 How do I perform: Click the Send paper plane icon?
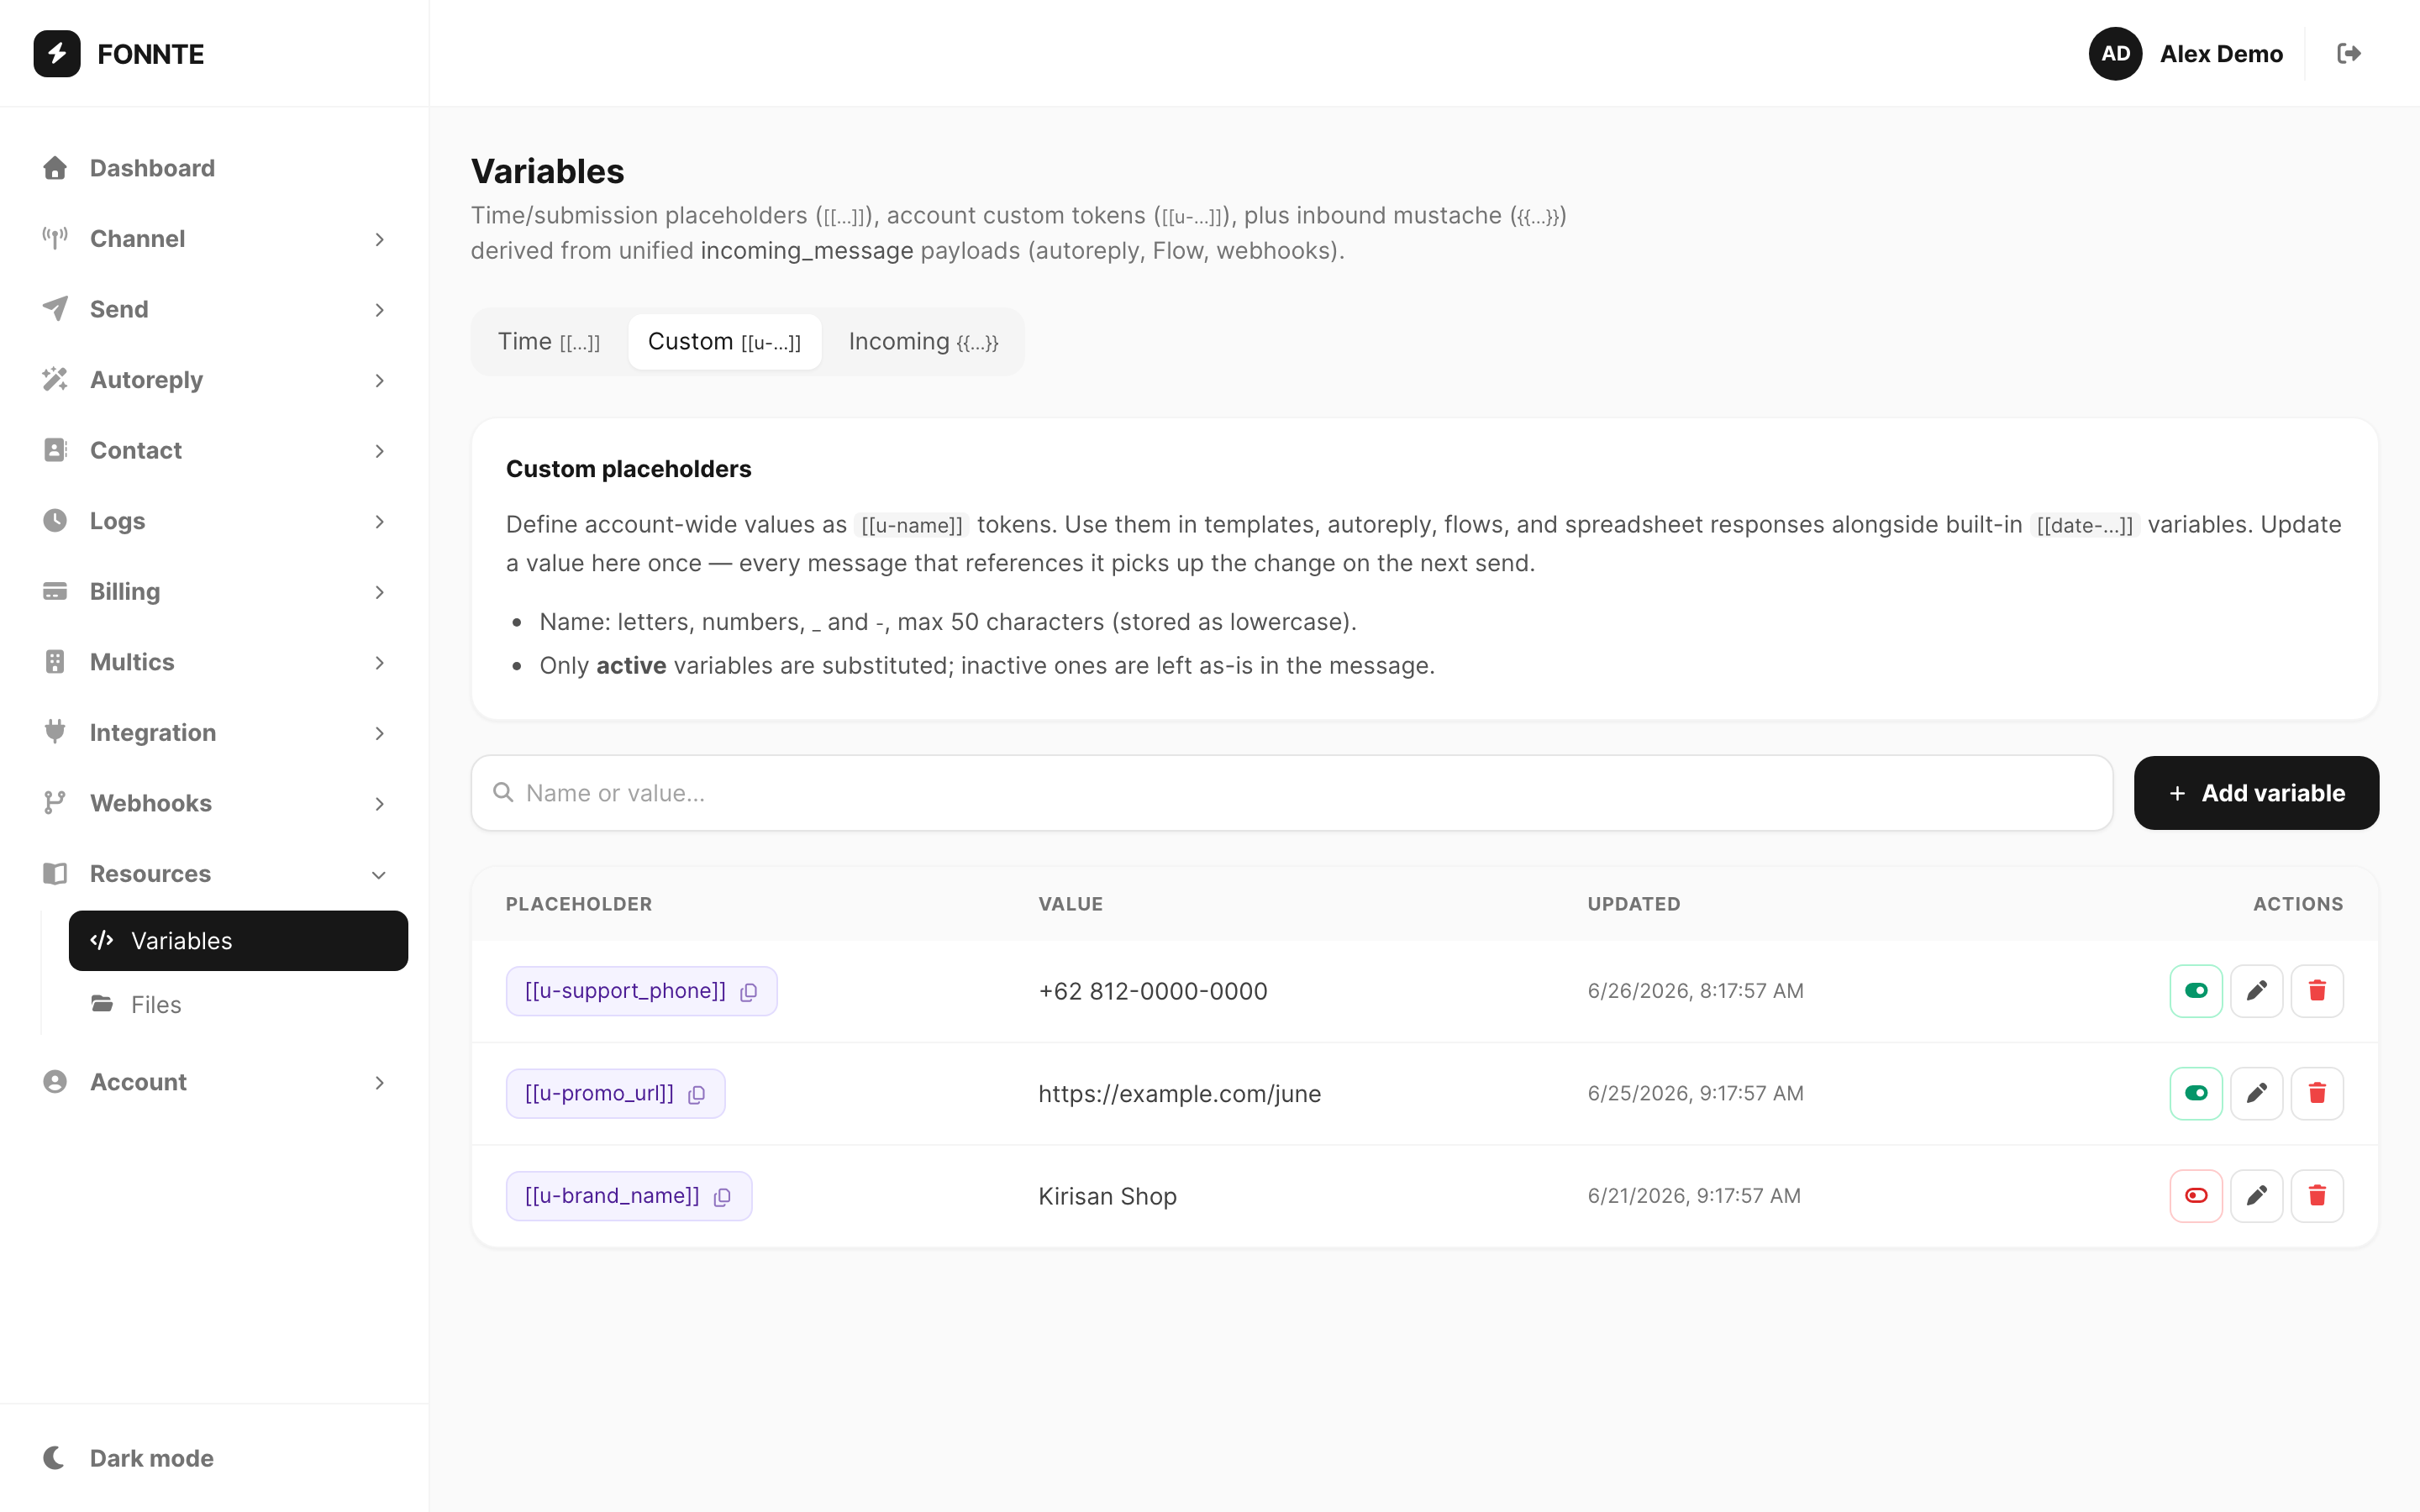[x=55, y=309]
